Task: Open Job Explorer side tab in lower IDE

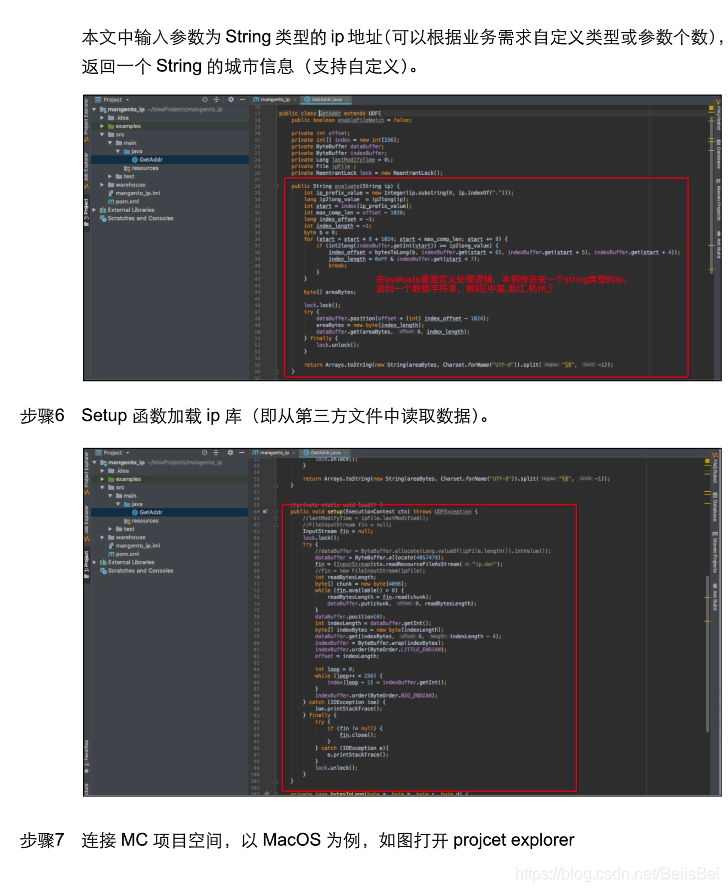Action: tap(86, 522)
